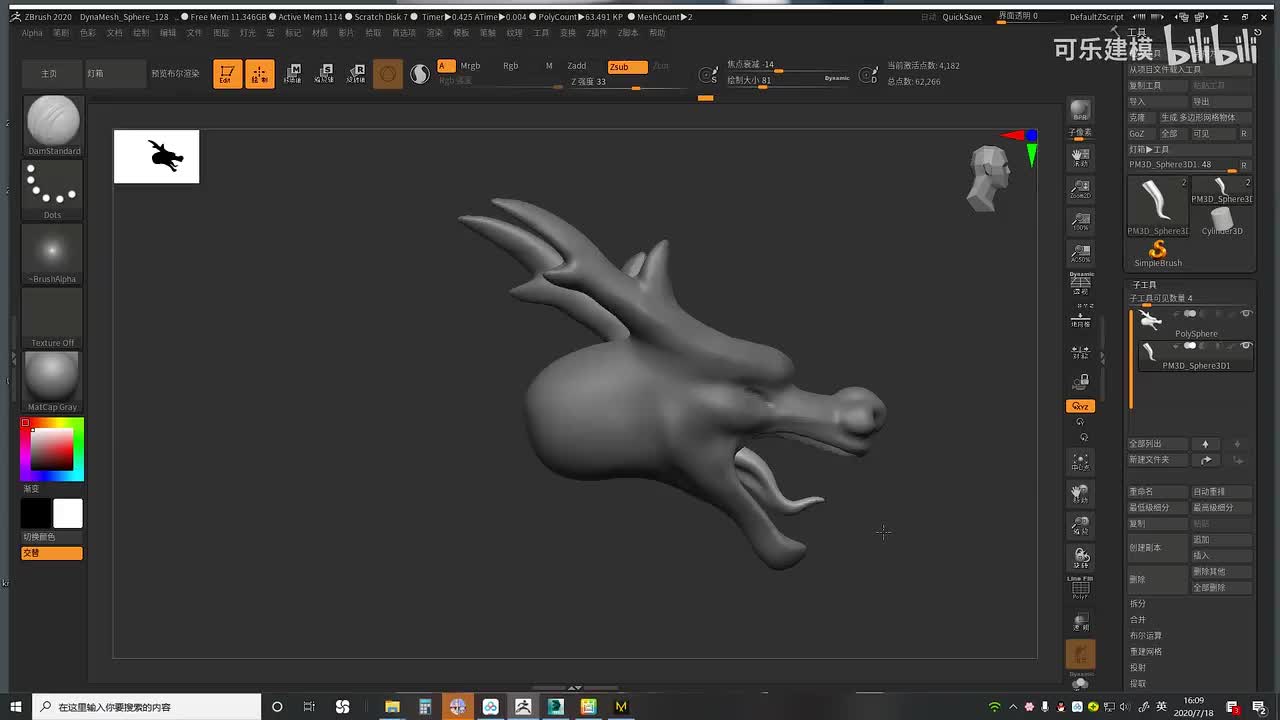Expand the 重建网格 (Remesh) section
Image resolution: width=1280 pixels, height=720 pixels.
pos(1146,652)
